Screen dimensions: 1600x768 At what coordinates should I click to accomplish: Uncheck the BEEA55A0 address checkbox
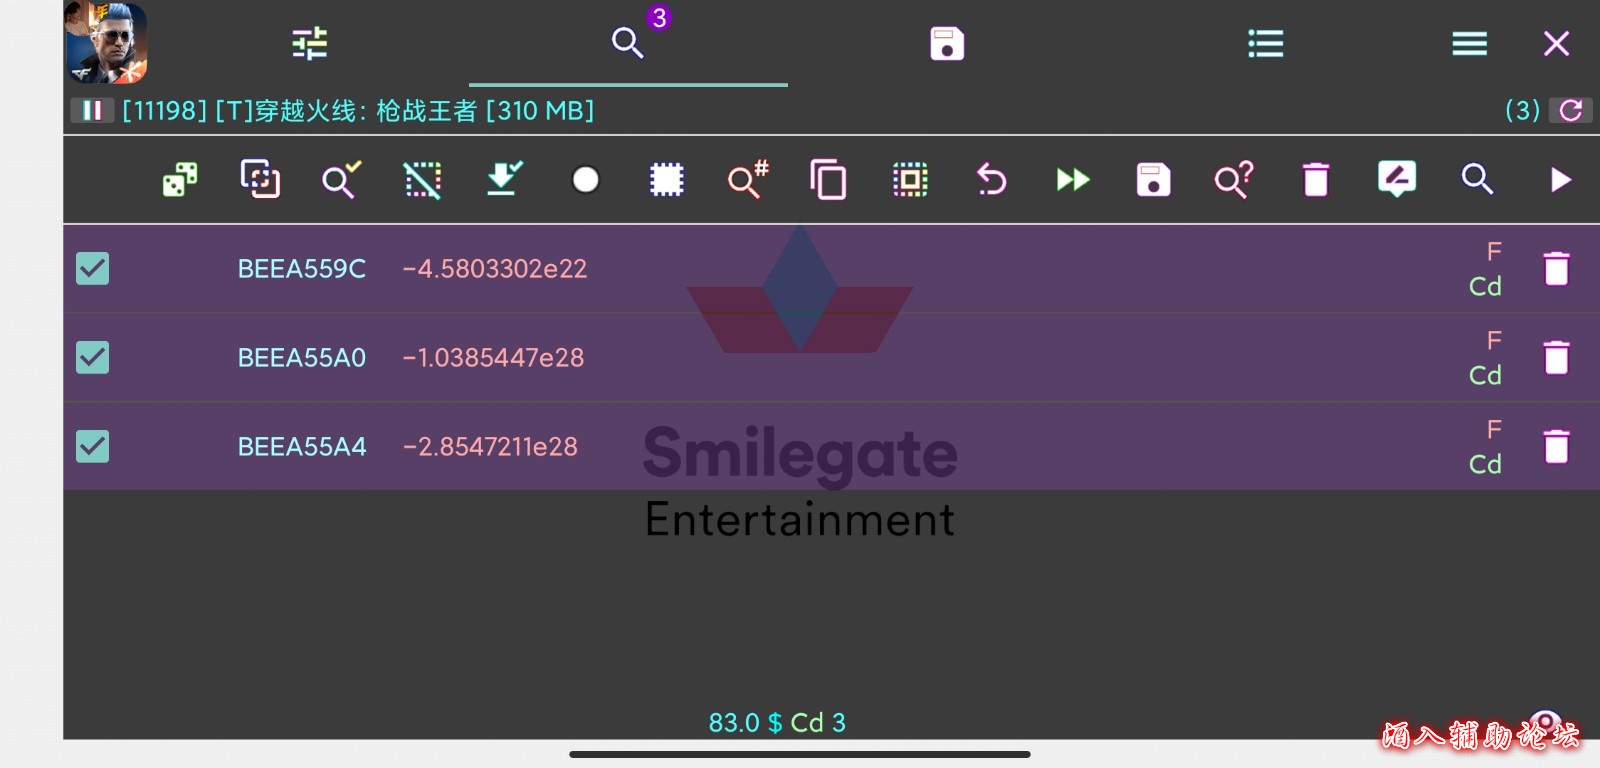coord(93,357)
